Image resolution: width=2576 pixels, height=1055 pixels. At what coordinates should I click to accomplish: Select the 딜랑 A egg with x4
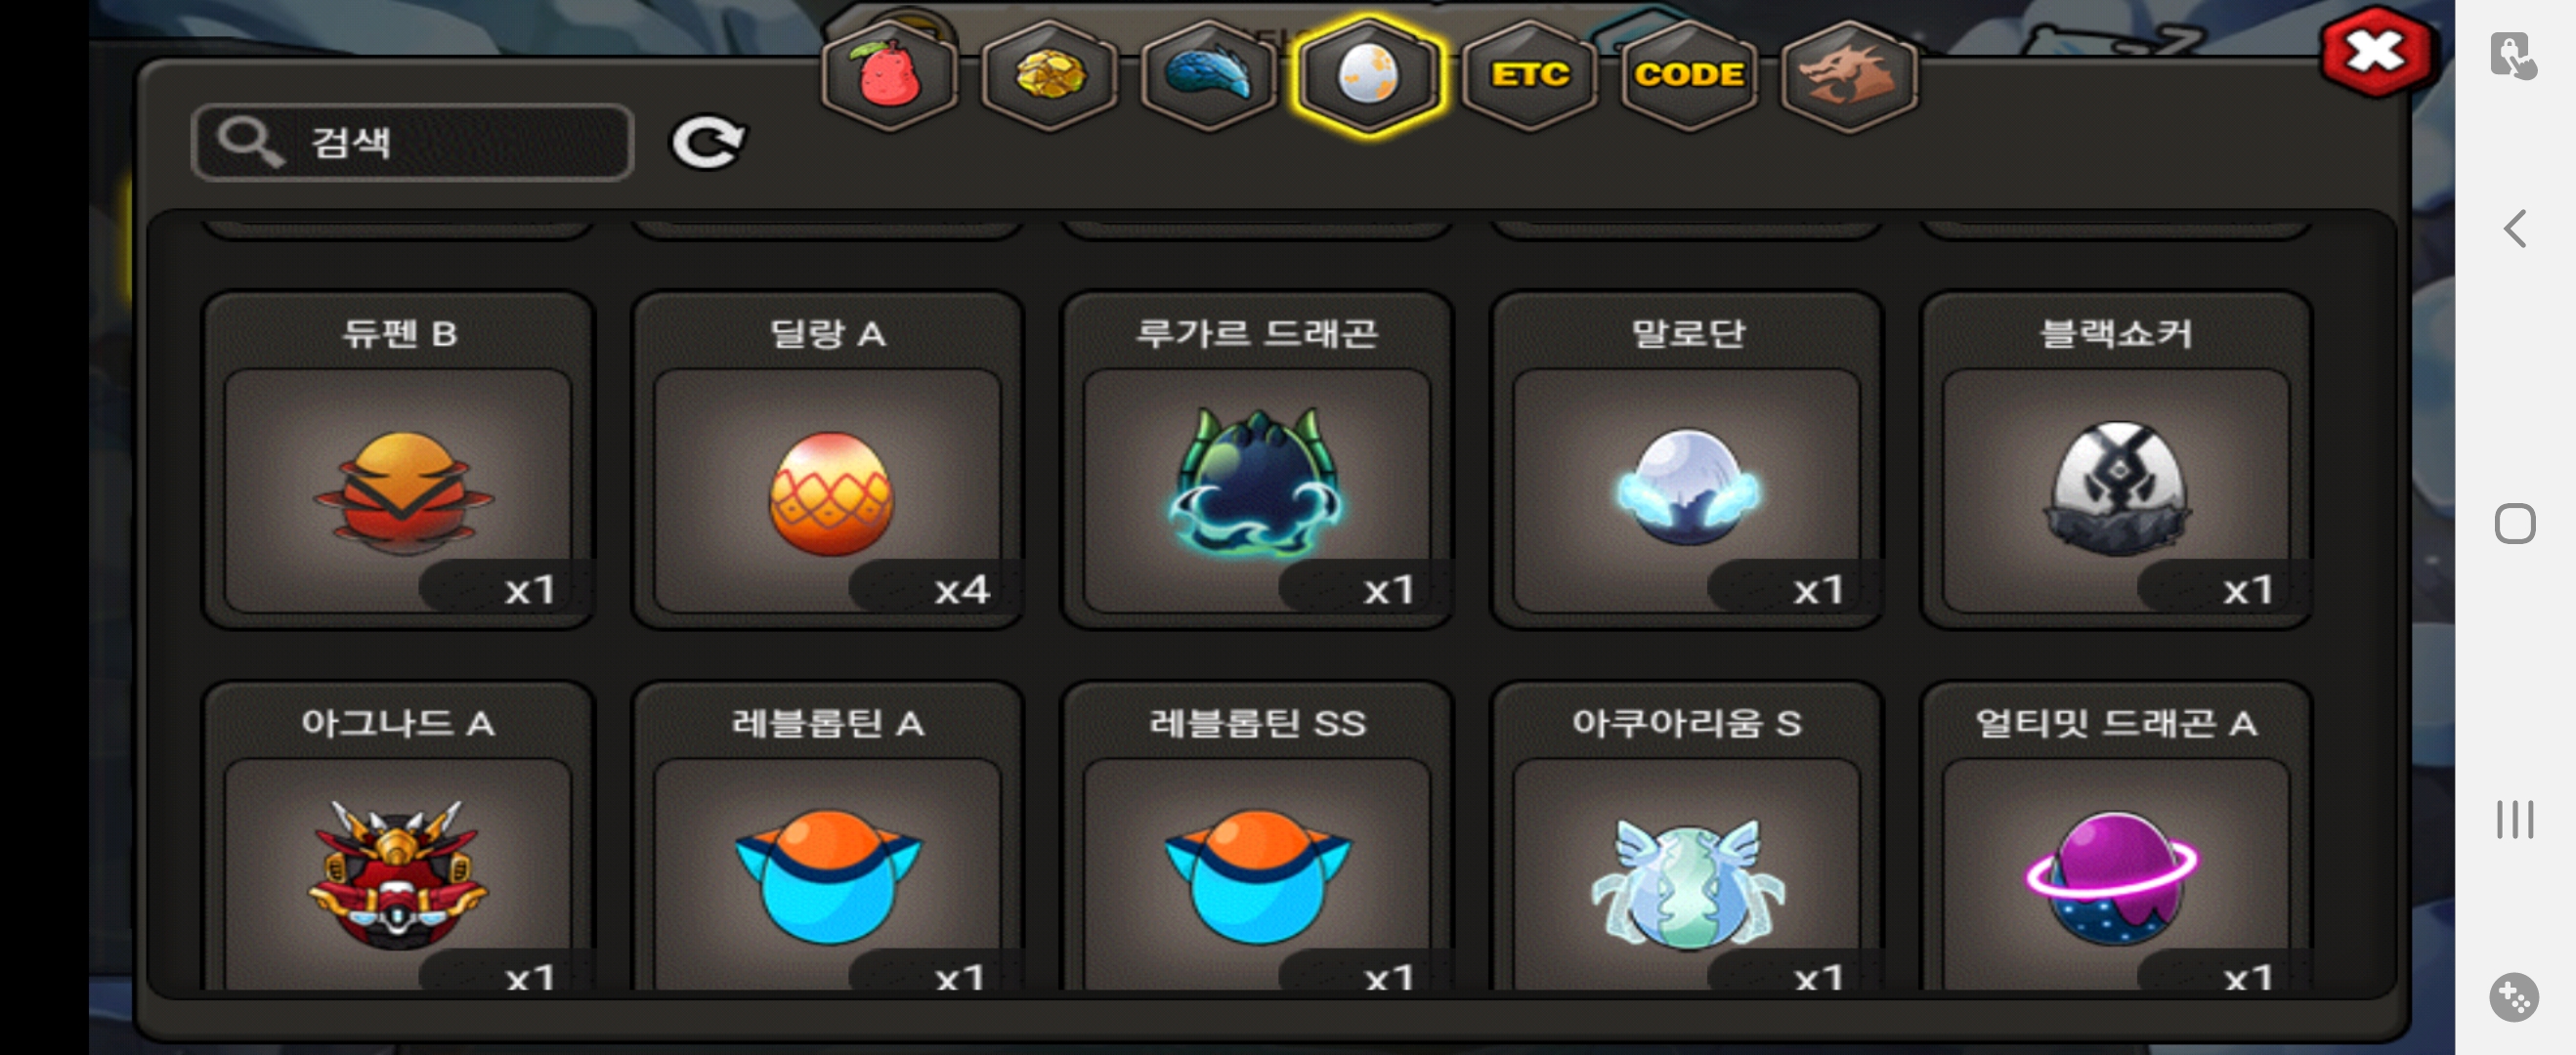pyautogui.click(x=828, y=460)
